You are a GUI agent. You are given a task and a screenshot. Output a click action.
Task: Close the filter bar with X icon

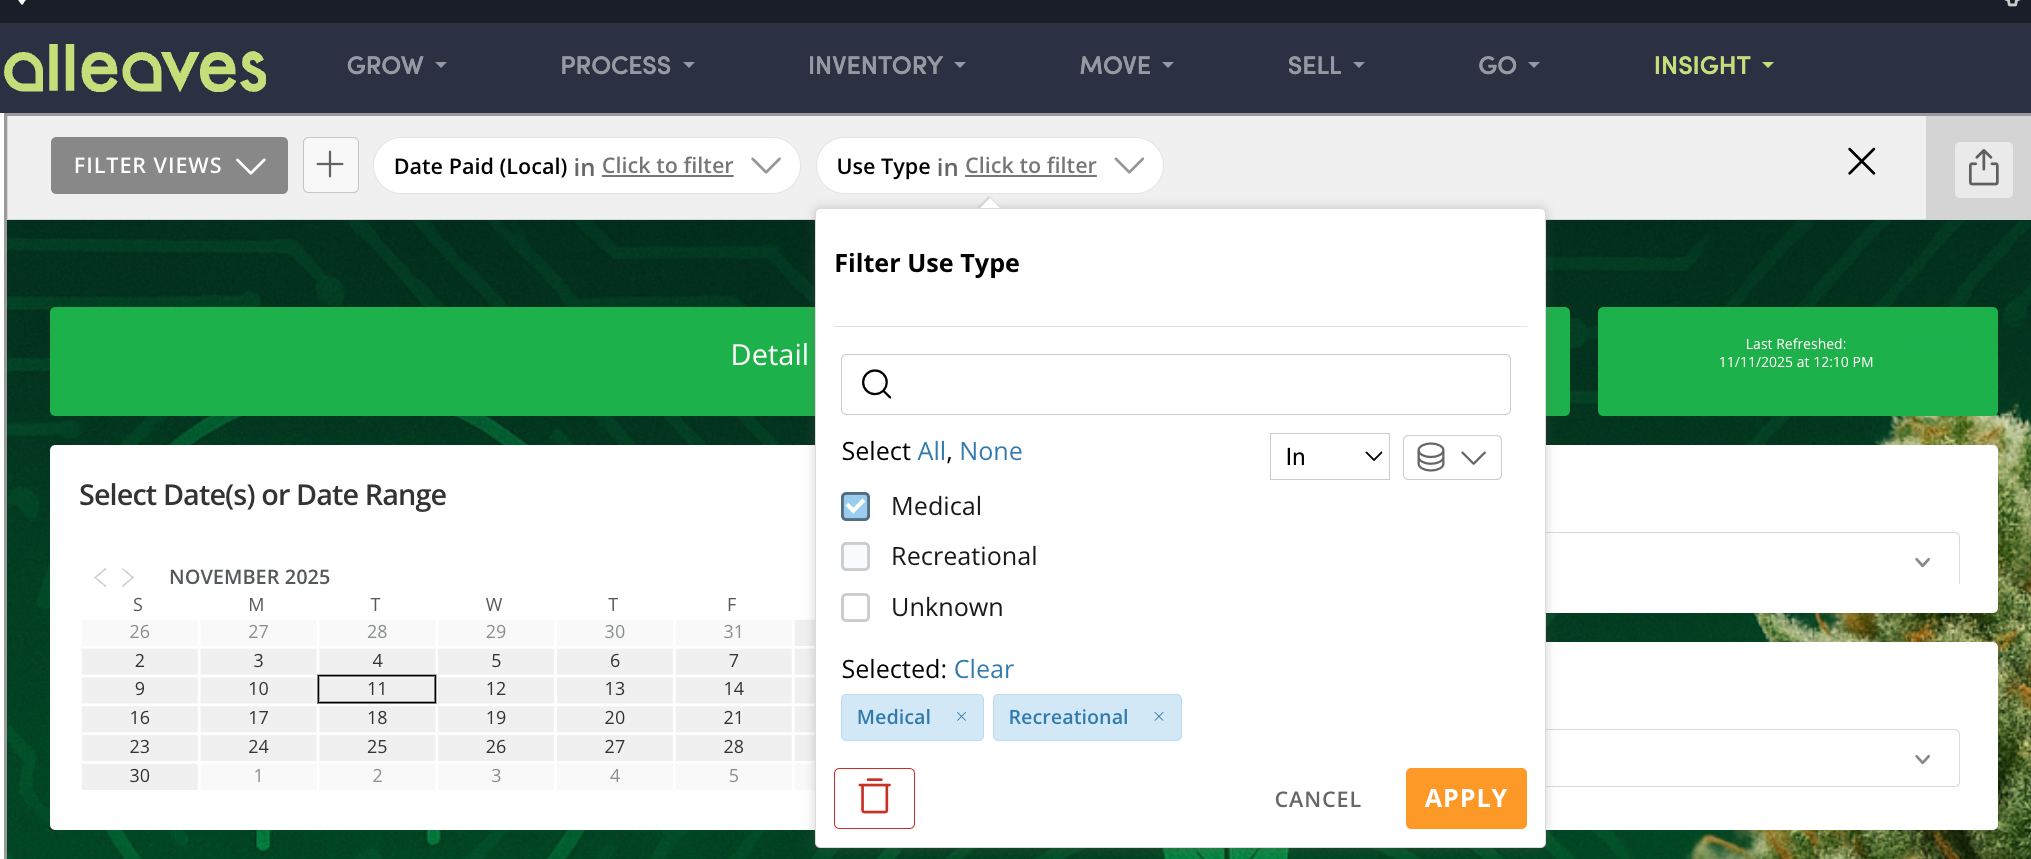[1861, 161]
